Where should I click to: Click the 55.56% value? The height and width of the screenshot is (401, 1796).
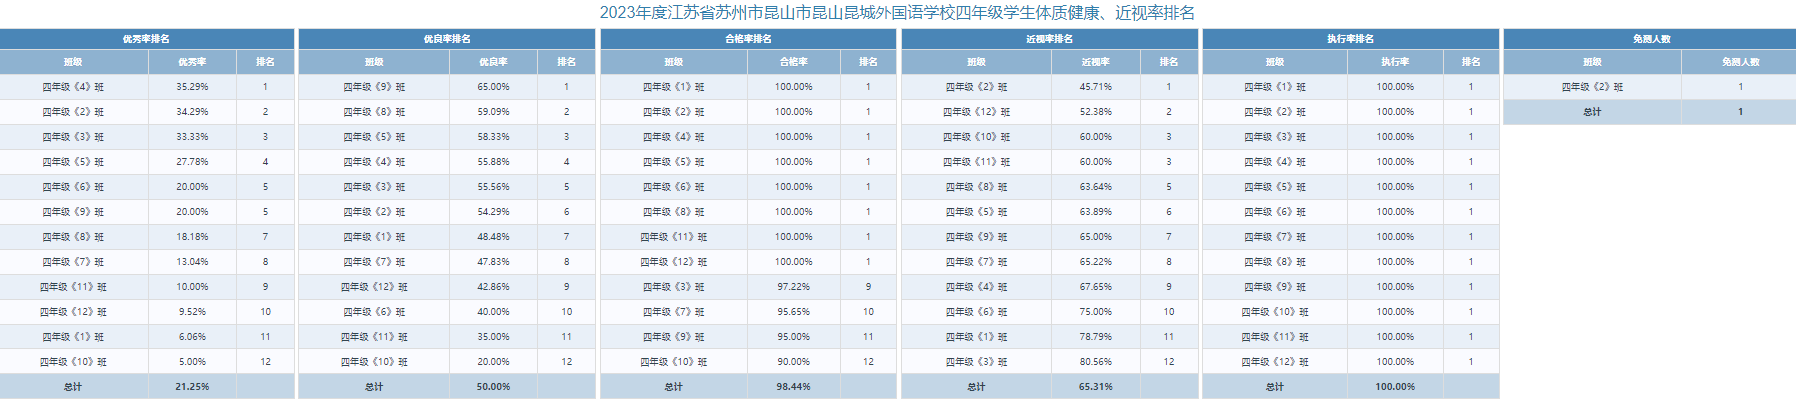[x=493, y=187]
